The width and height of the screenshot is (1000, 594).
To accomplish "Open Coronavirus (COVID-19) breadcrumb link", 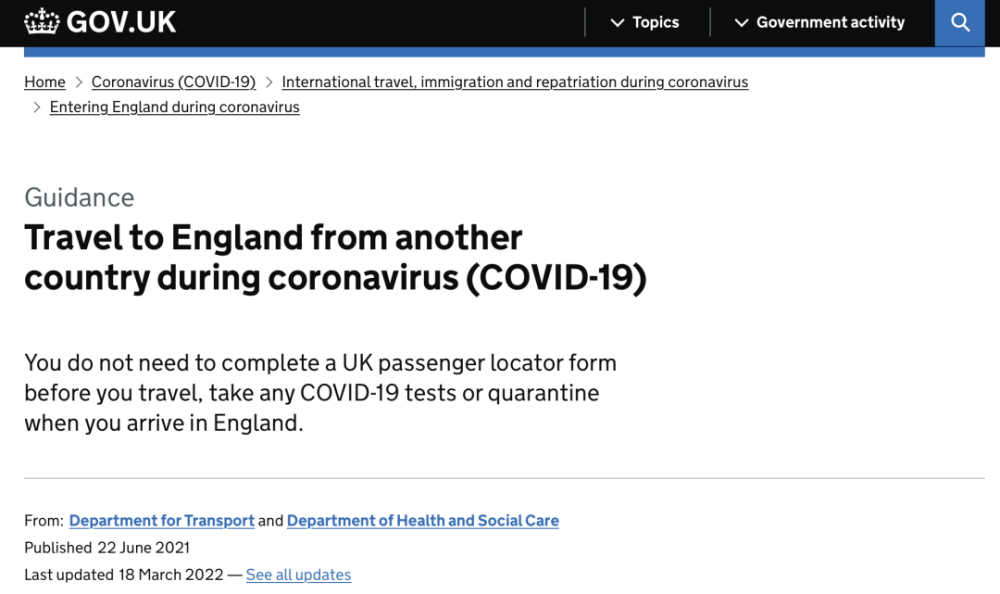I will point(173,82).
